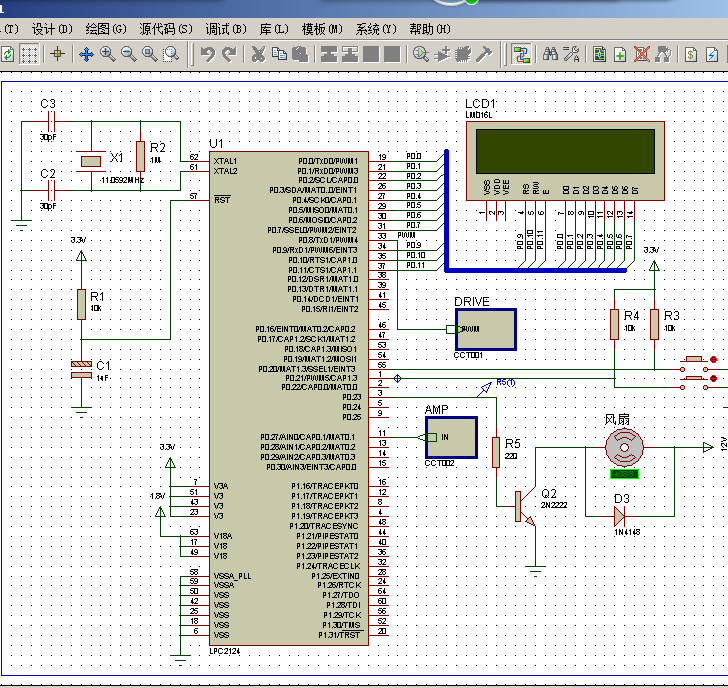The image size is (728, 688).
Task: Select the DRIVE sub-circuit block
Action: pyautogui.click(x=486, y=330)
